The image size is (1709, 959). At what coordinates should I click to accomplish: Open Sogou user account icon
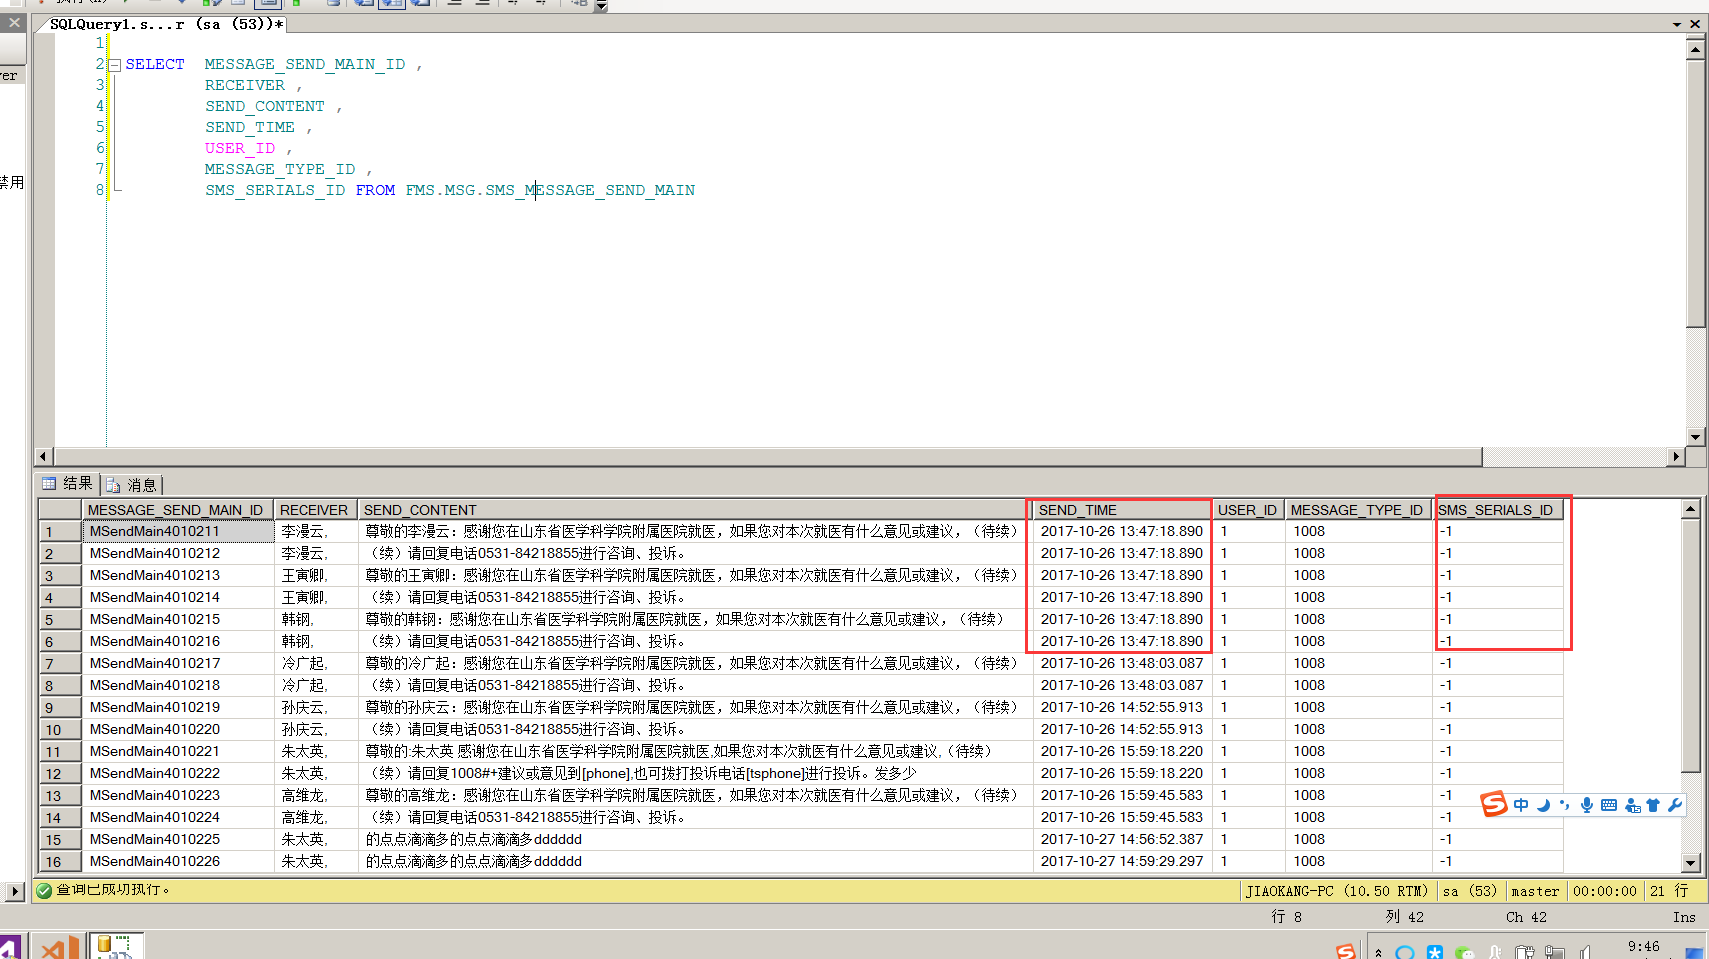coord(1632,805)
